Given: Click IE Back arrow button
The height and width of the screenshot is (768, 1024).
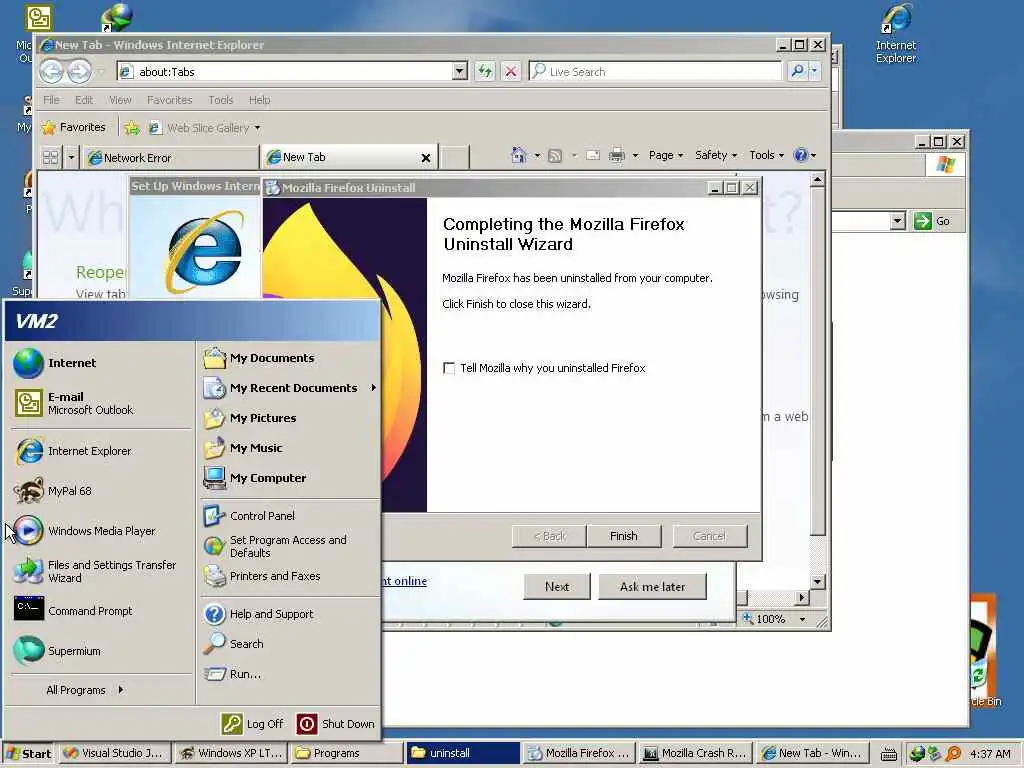Looking at the screenshot, I should 52,71.
